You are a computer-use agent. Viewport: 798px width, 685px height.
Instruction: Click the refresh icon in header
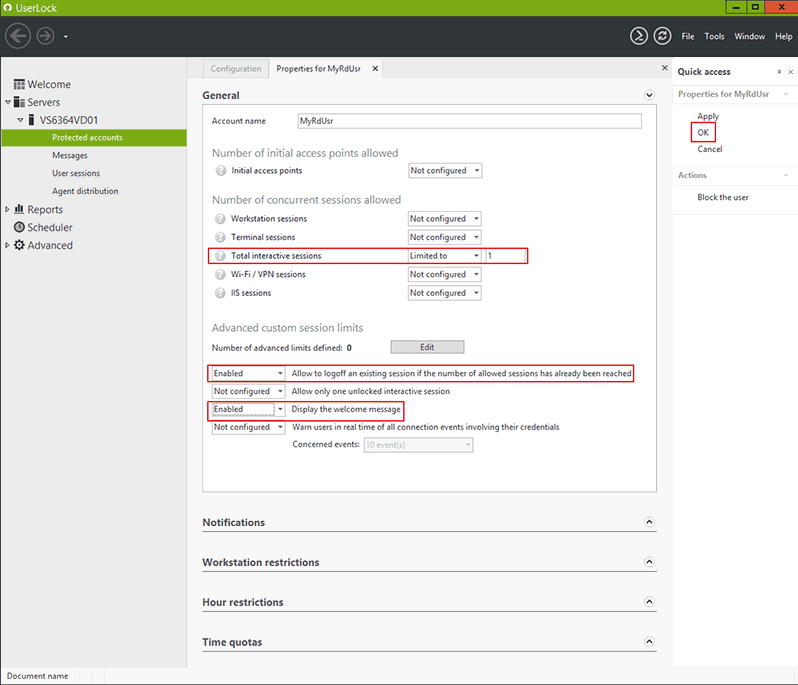pyautogui.click(x=662, y=36)
